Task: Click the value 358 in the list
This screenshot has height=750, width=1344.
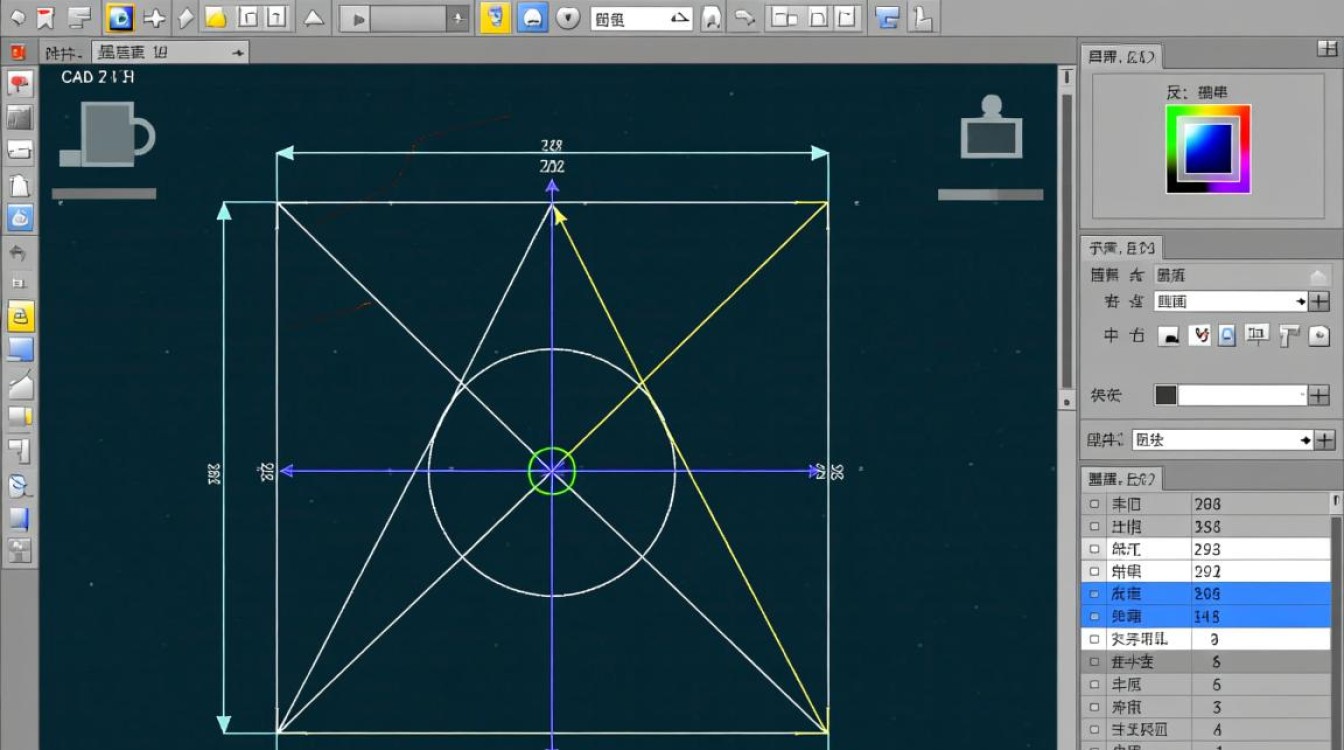Action: click(x=1207, y=527)
